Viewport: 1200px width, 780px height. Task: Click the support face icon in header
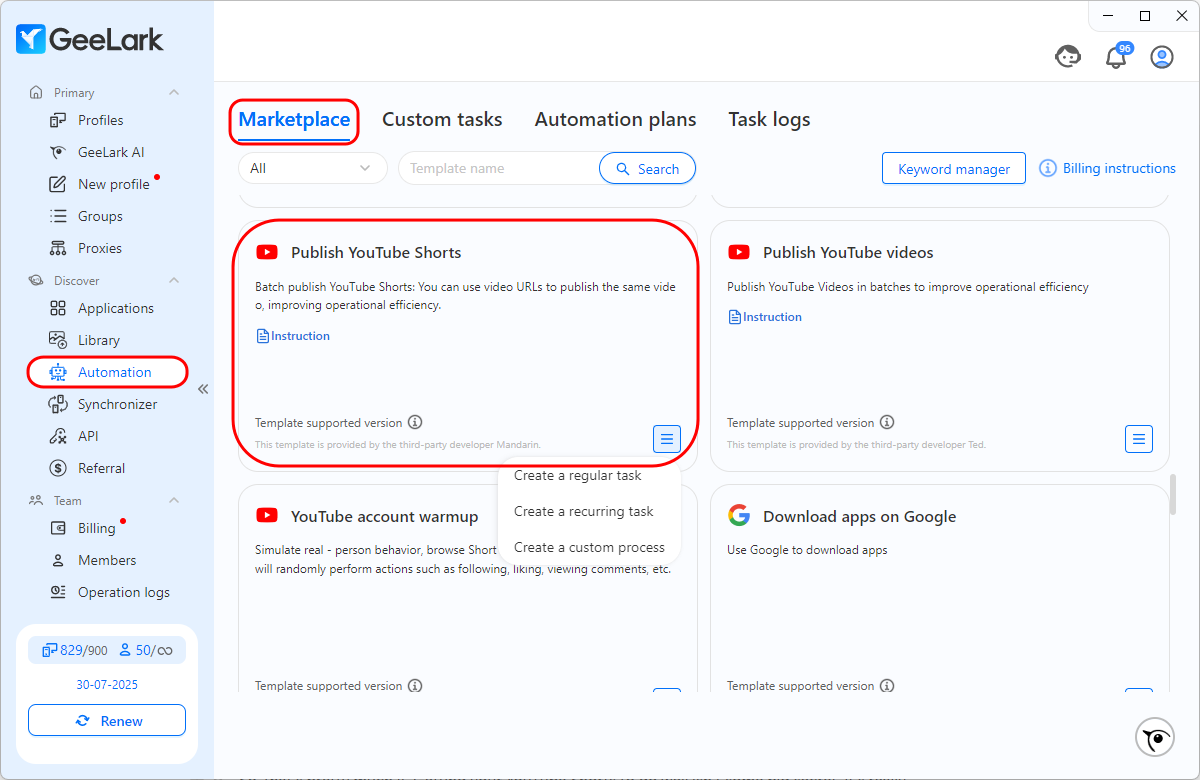(x=1068, y=57)
